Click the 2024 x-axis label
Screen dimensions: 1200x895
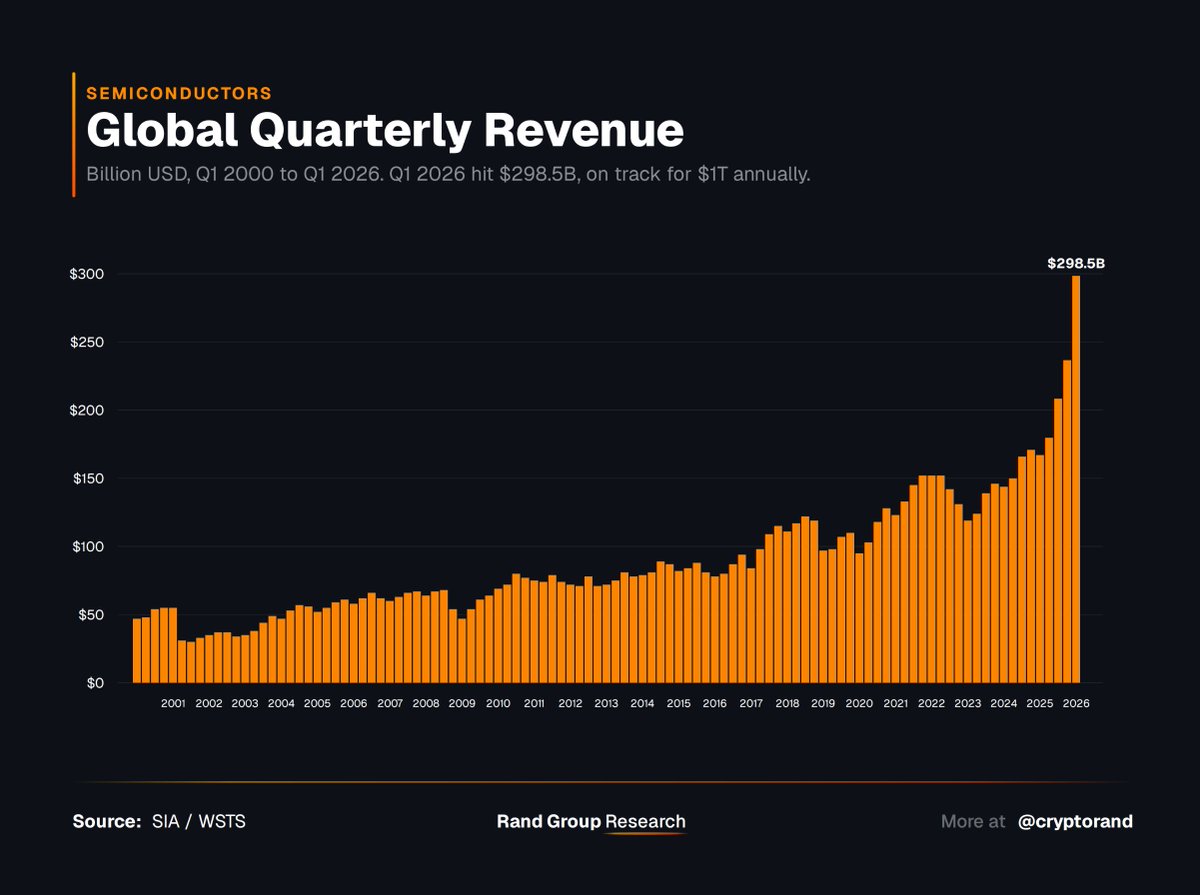[x=1003, y=703]
